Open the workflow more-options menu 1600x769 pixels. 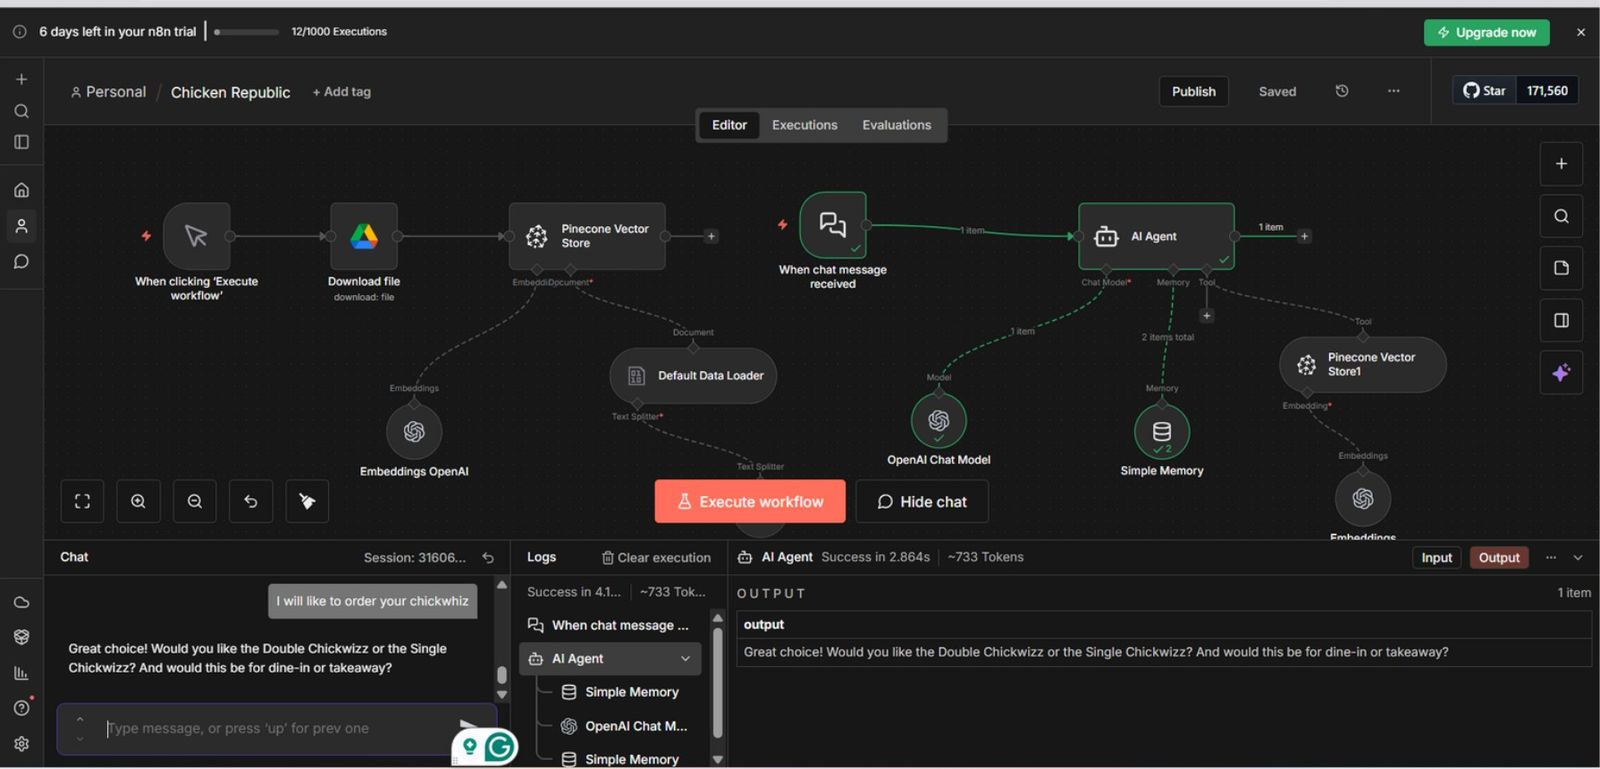click(x=1394, y=91)
